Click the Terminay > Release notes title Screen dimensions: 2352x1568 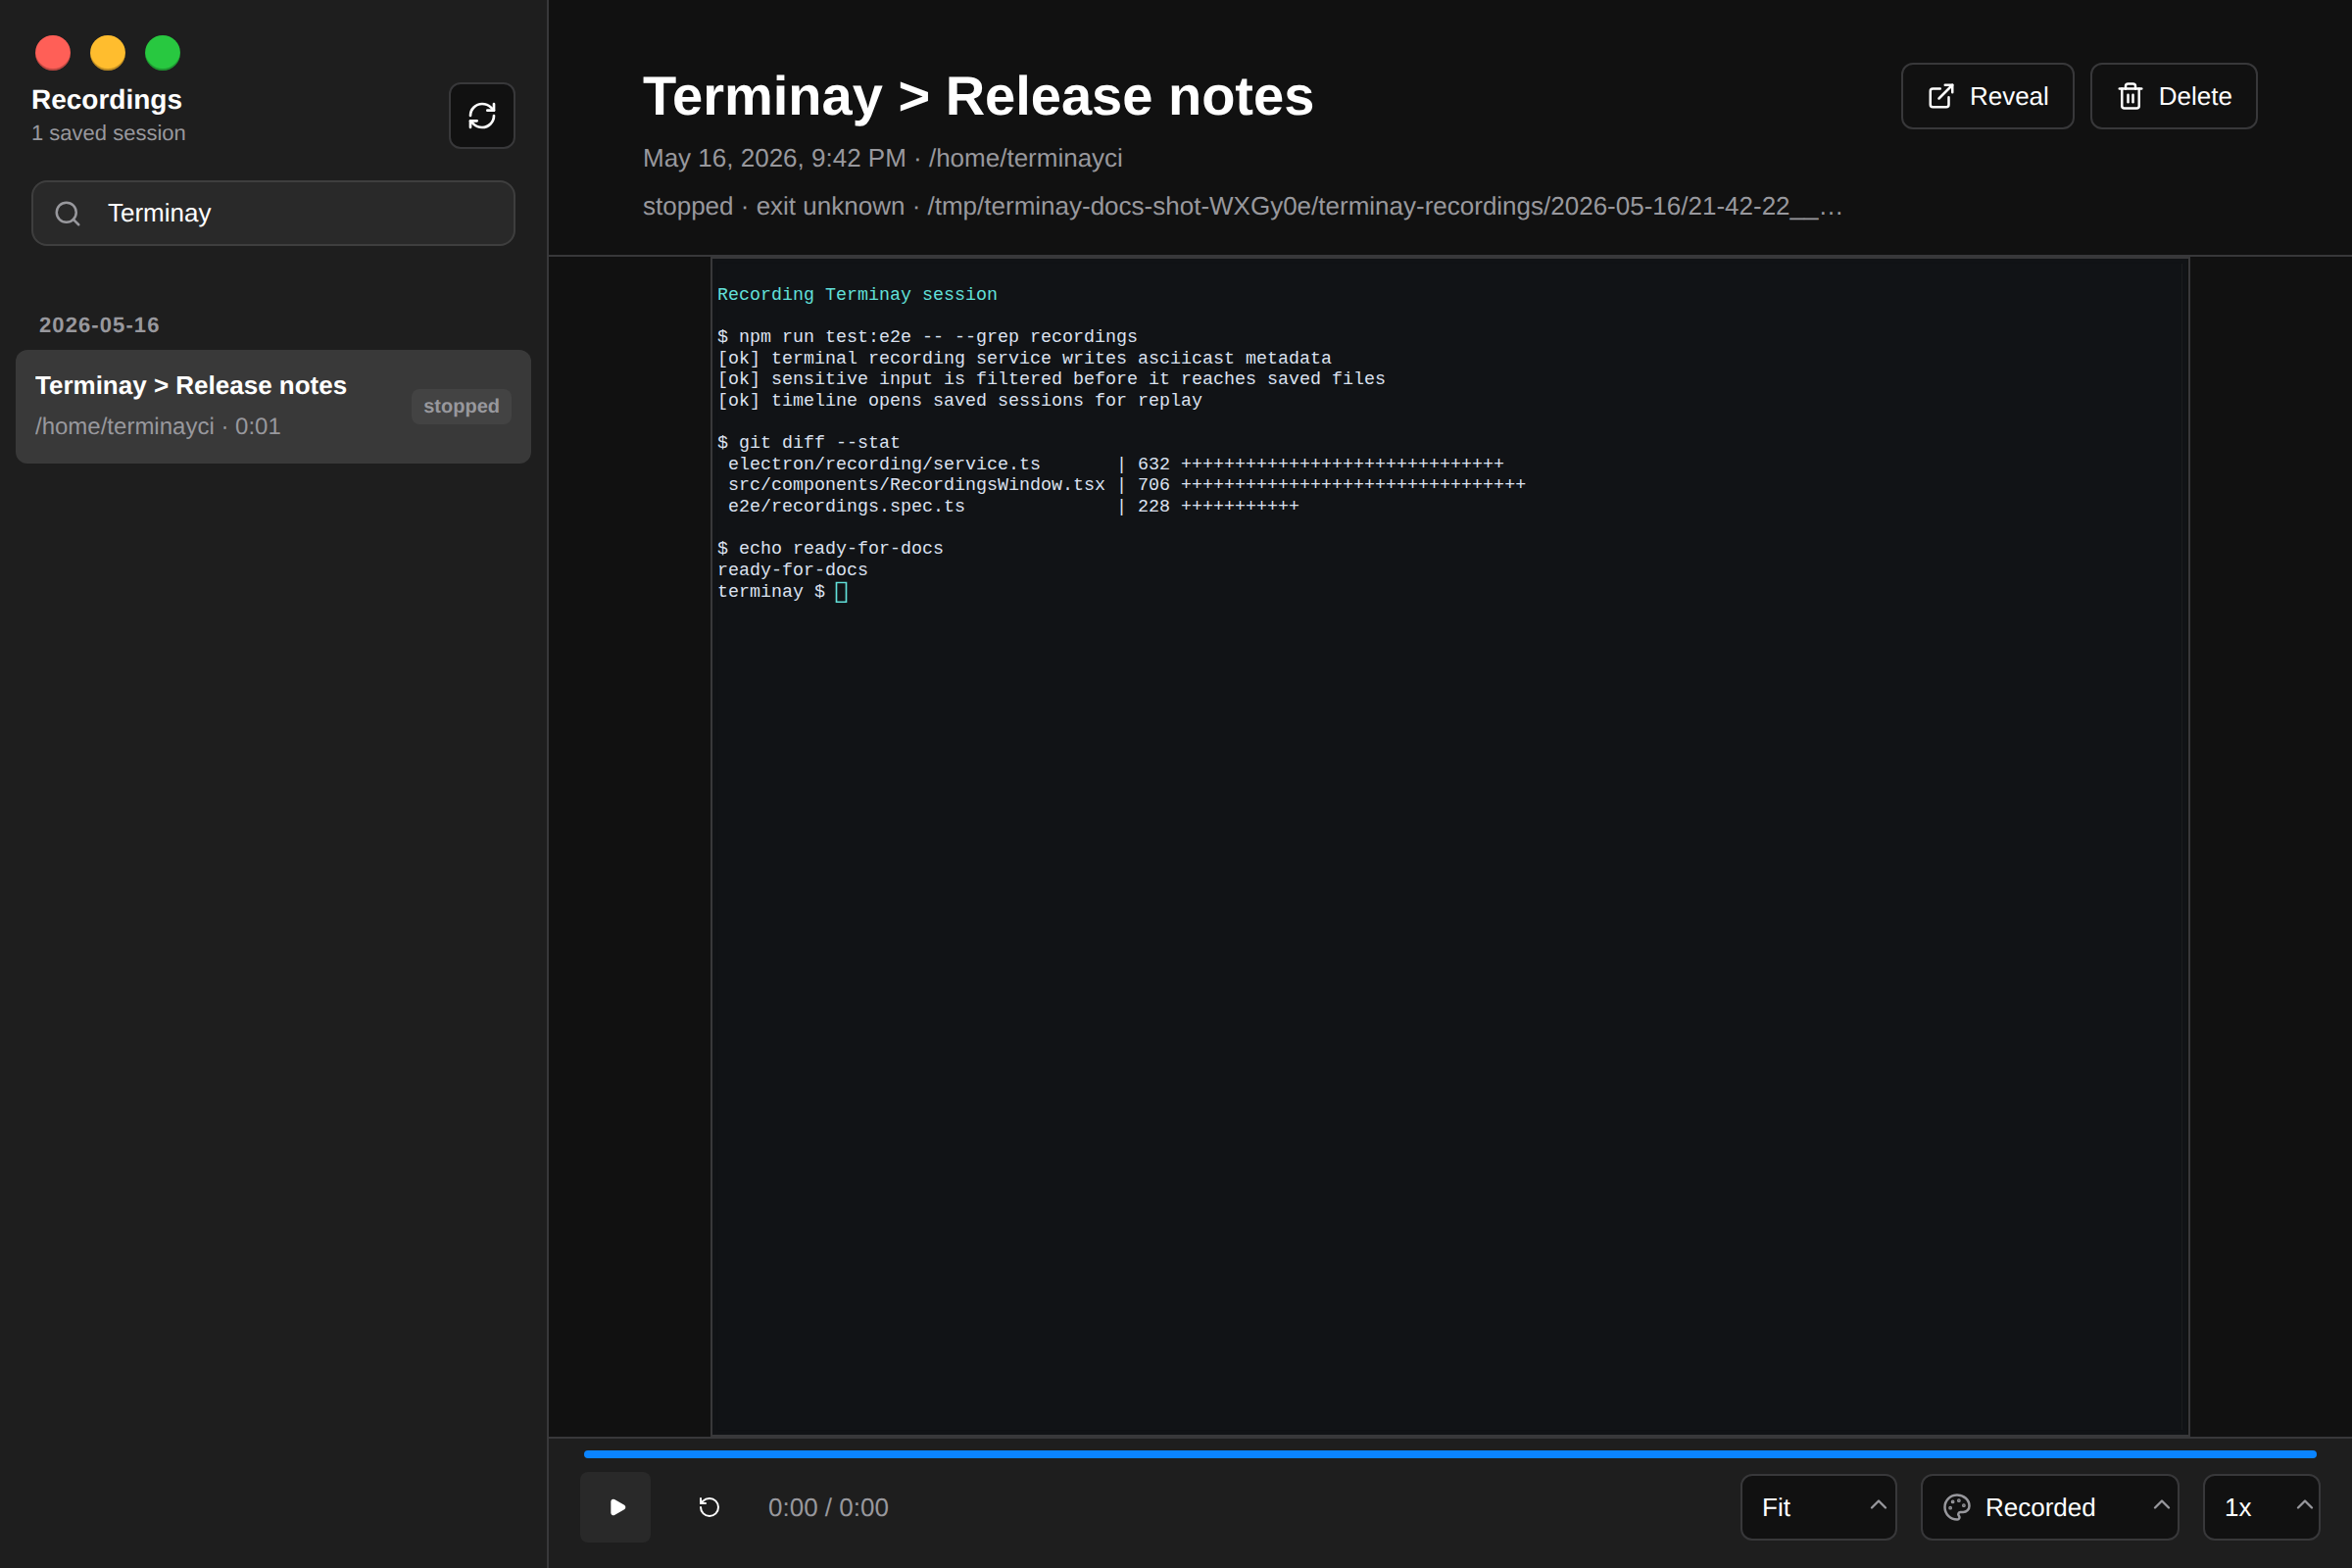tap(977, 96)
